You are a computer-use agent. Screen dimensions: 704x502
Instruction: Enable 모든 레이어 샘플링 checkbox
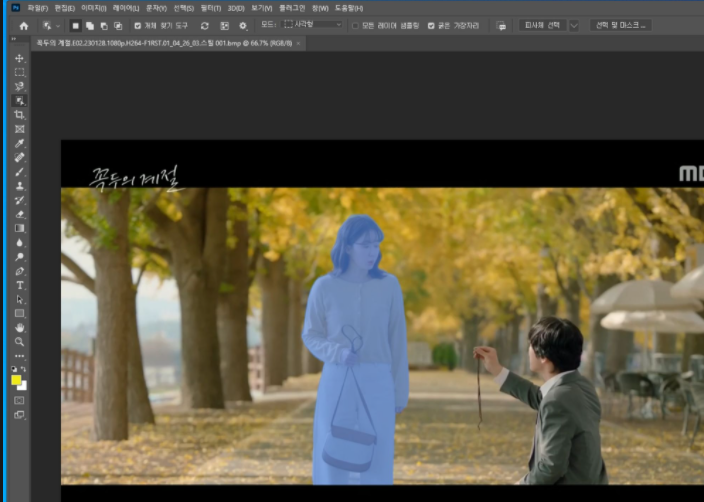355,26
